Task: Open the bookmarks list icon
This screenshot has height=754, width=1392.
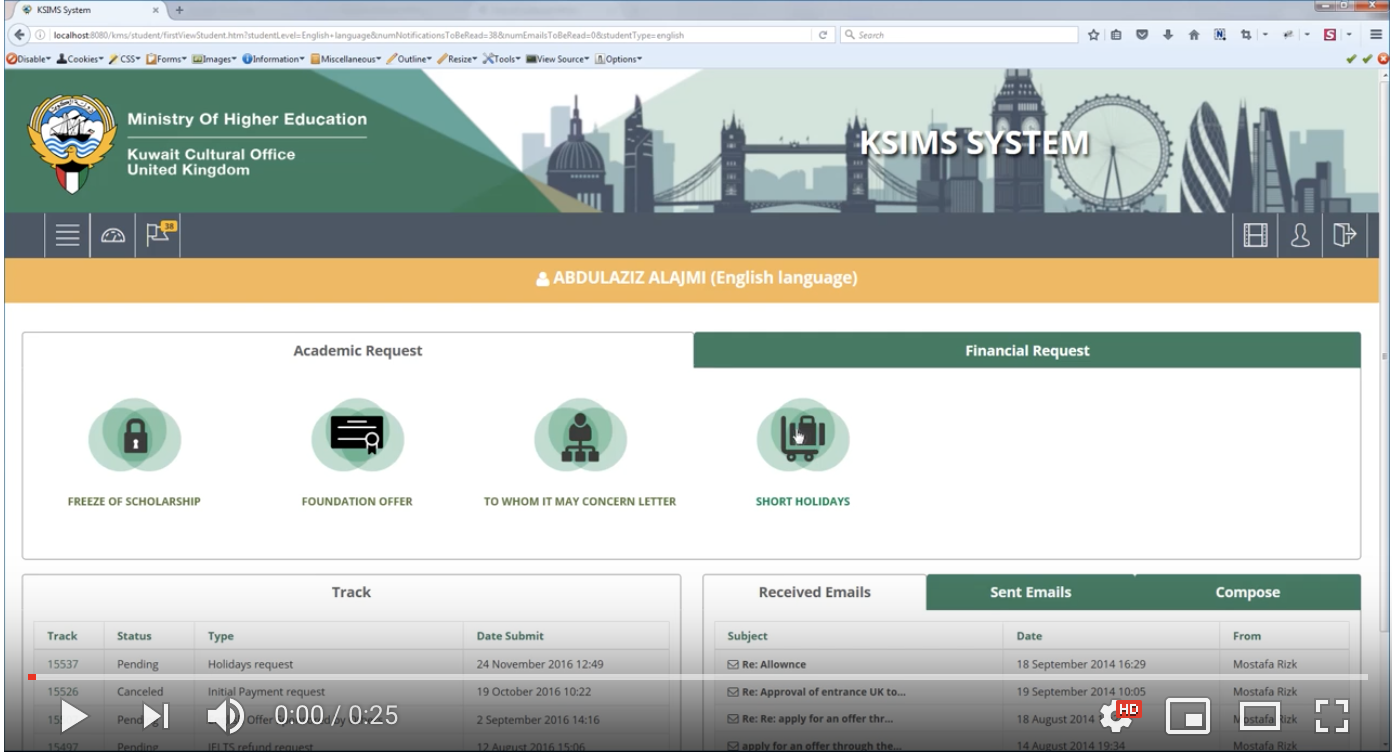Action: [x=1117, y=35]
